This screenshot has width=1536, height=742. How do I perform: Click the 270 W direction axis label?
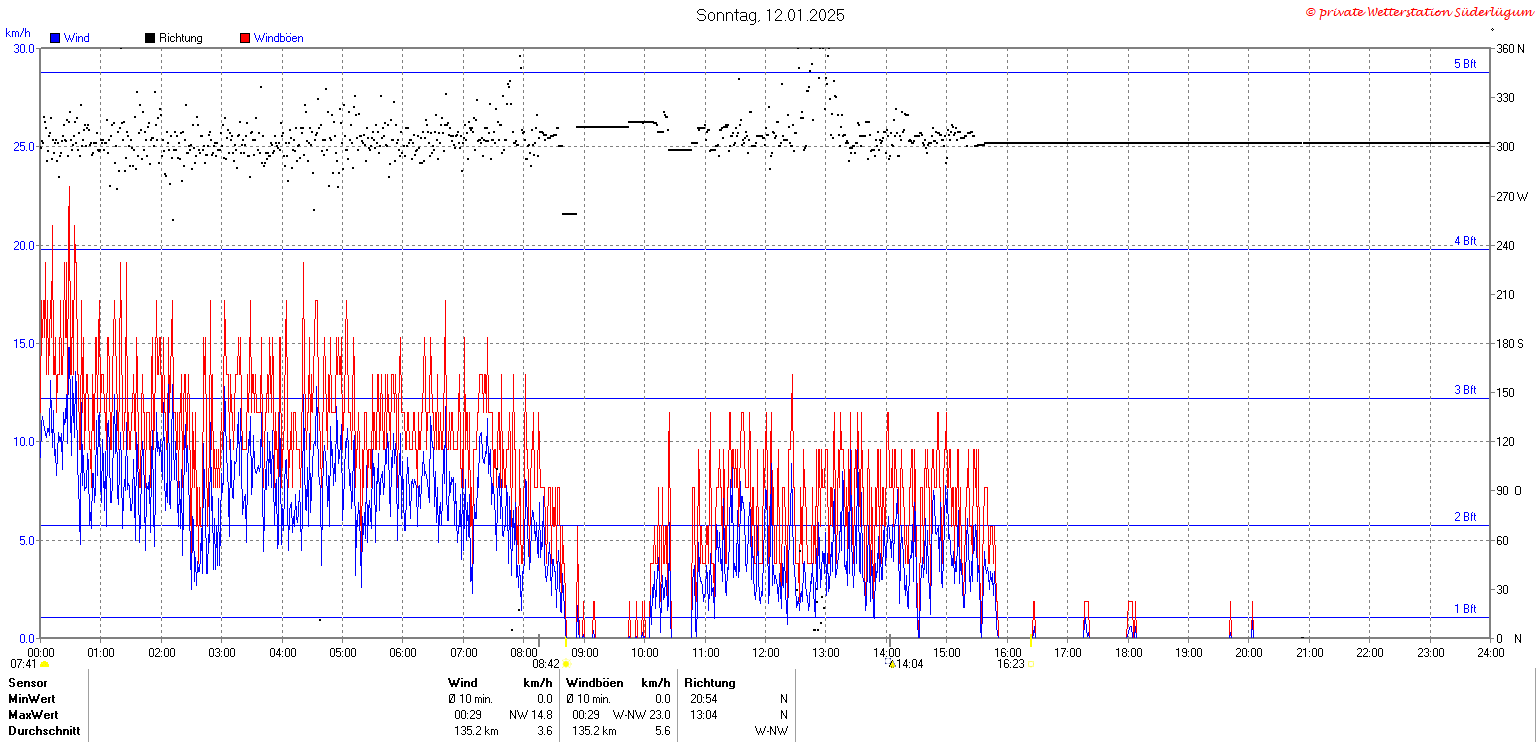(1512, 196)
